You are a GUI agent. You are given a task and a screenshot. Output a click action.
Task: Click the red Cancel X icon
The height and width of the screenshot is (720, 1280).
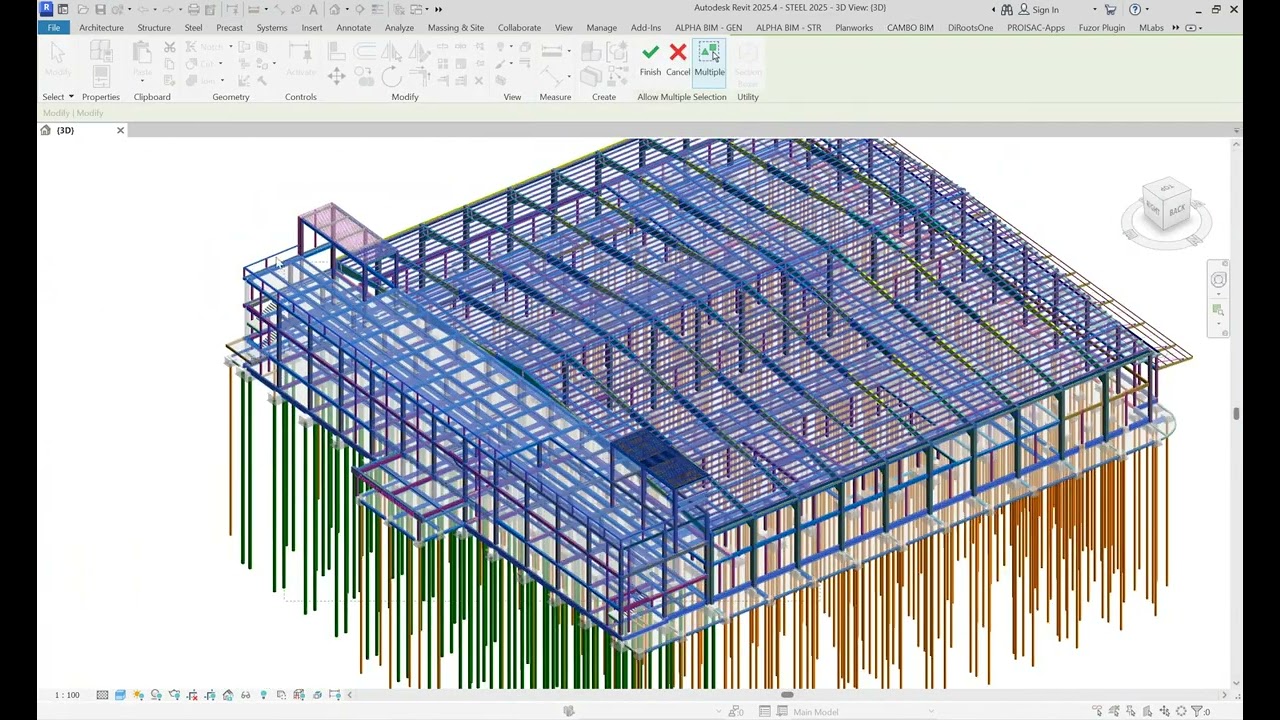(678, 52)
